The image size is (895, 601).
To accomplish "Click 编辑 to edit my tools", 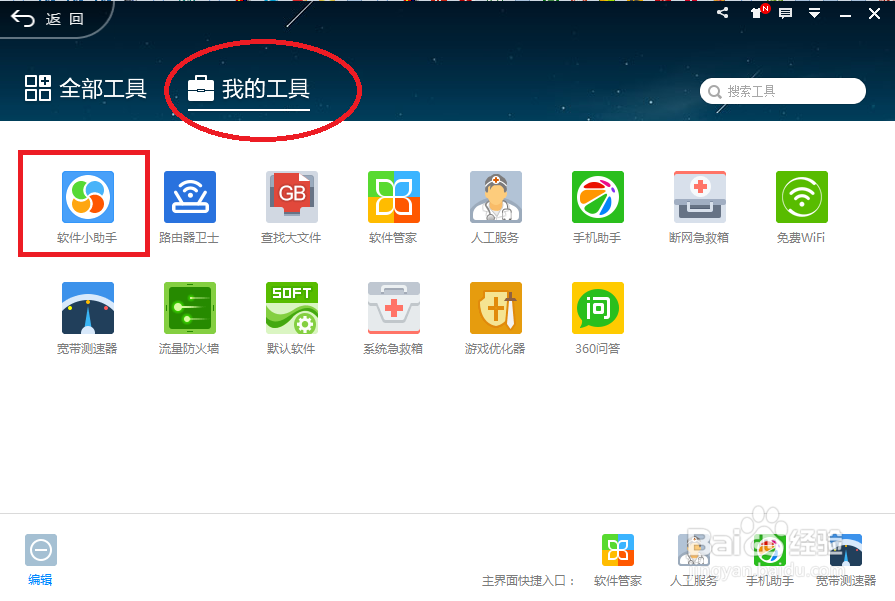I will [x=40, y=558].
